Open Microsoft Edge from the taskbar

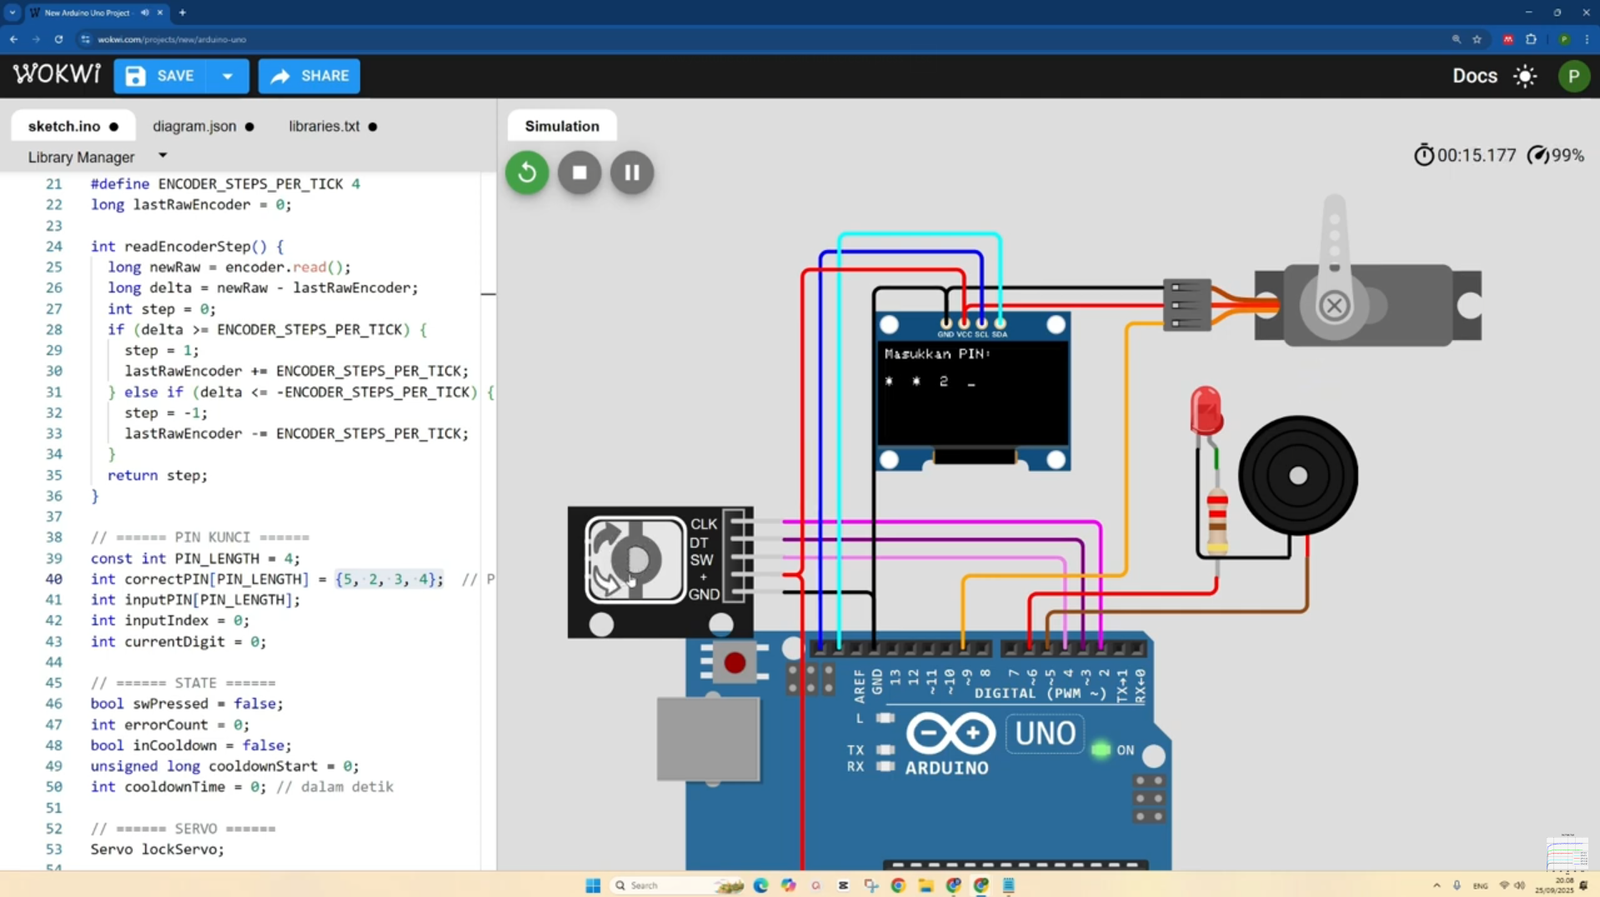click(x=761, y=885)
